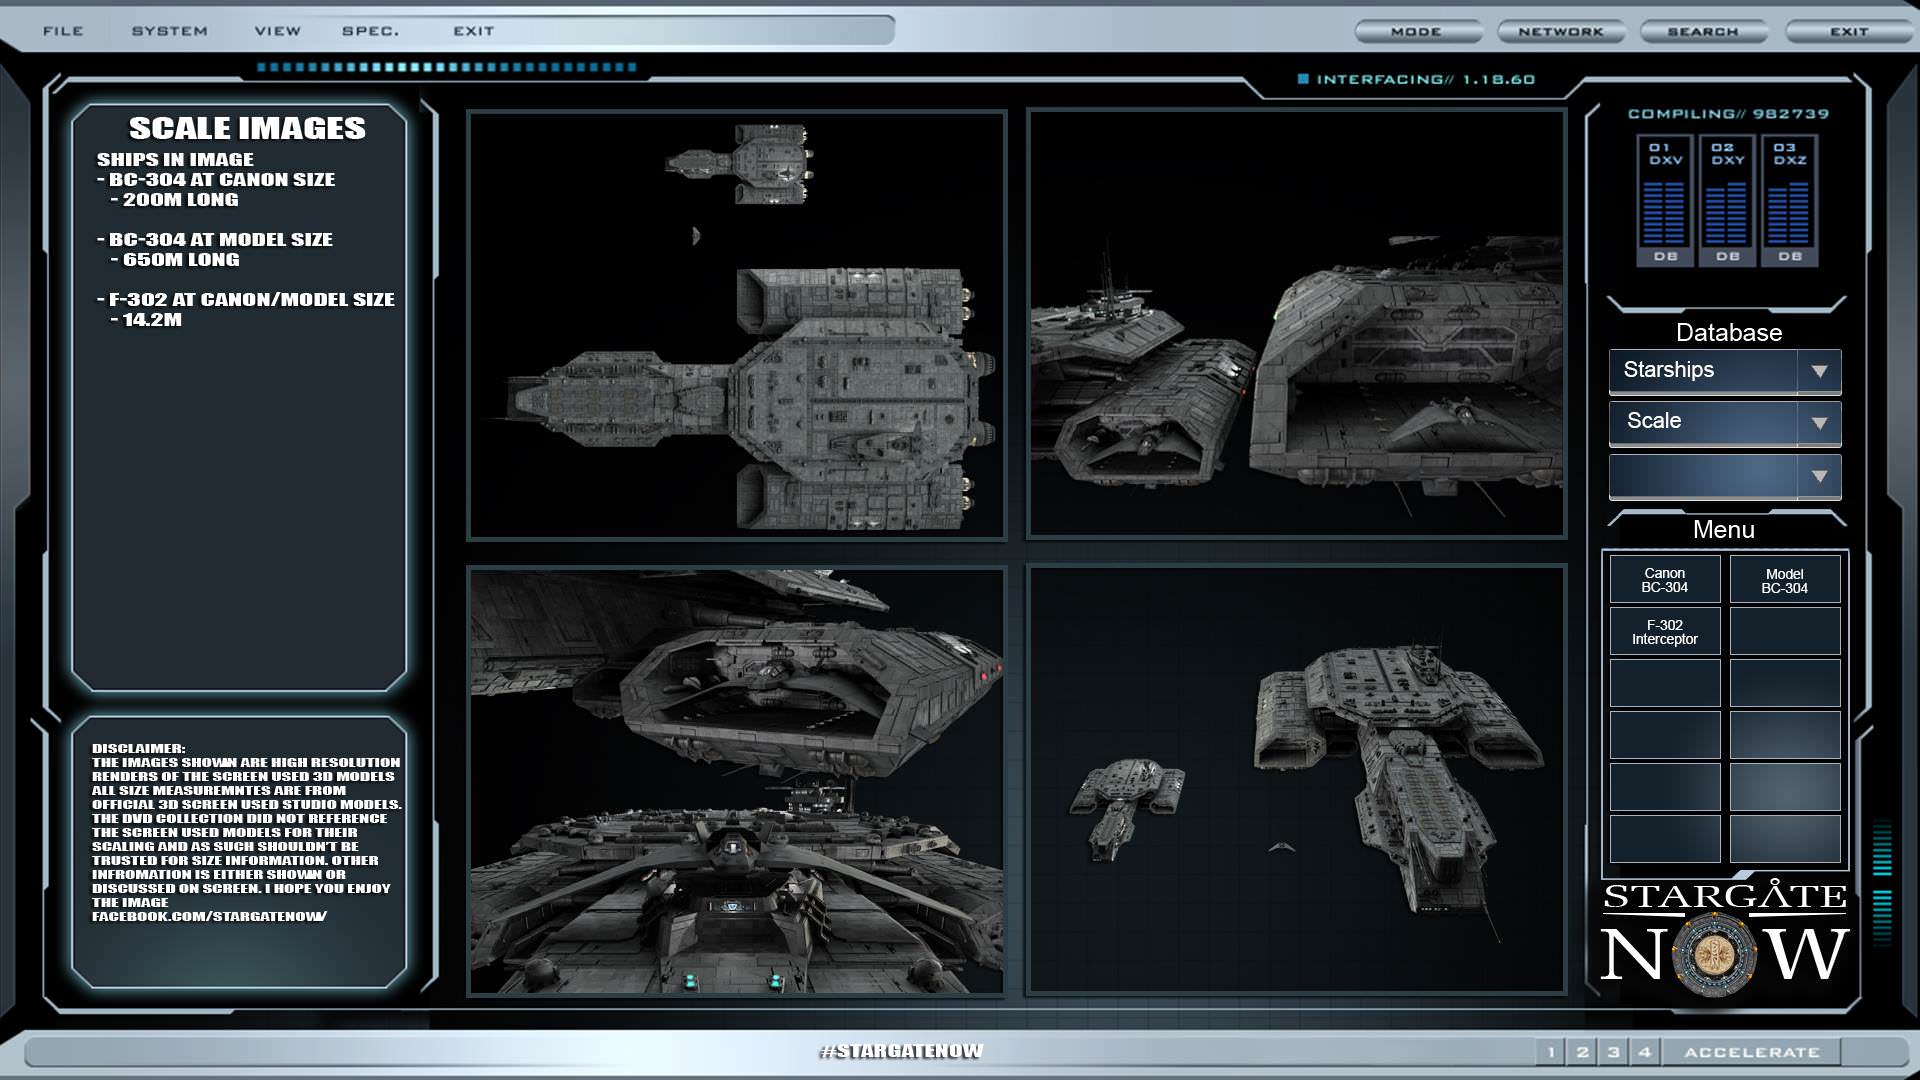Go to page 1 in bottom bar

click(1551, 1052)
